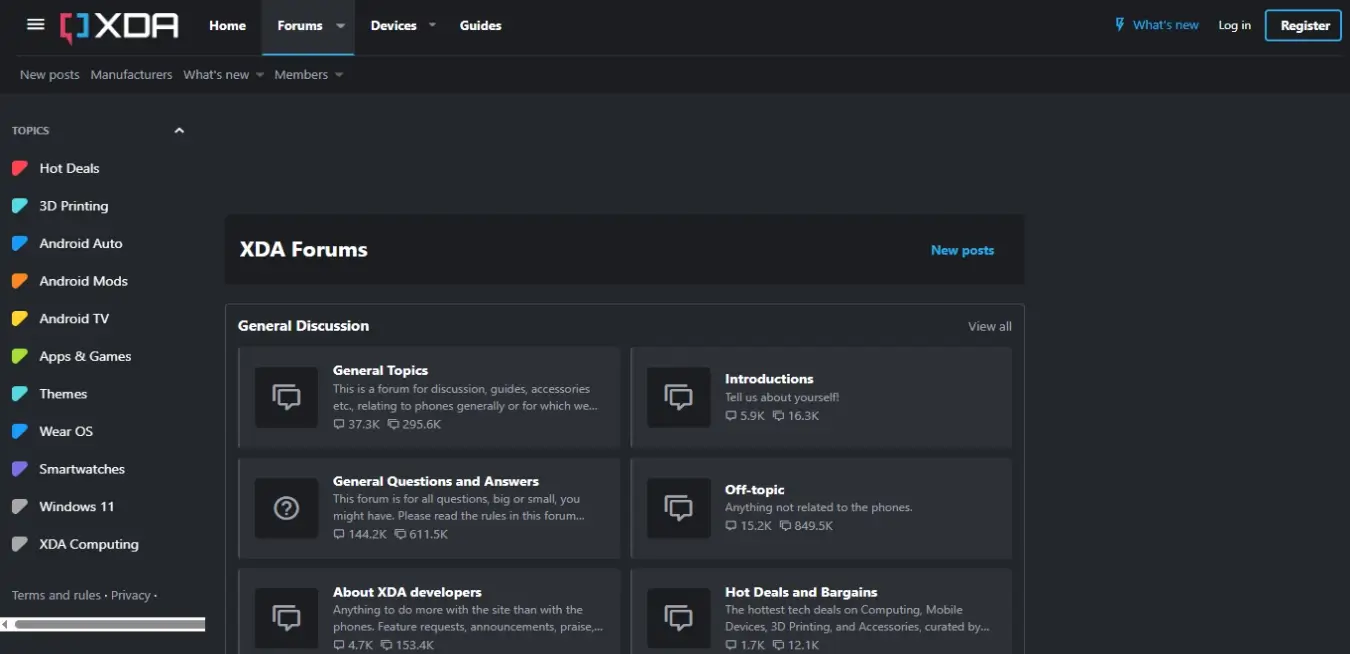The image size is (1350, 654).
Task: Click the messages count icon under Off-topic
Action: (x=785, y=526)
